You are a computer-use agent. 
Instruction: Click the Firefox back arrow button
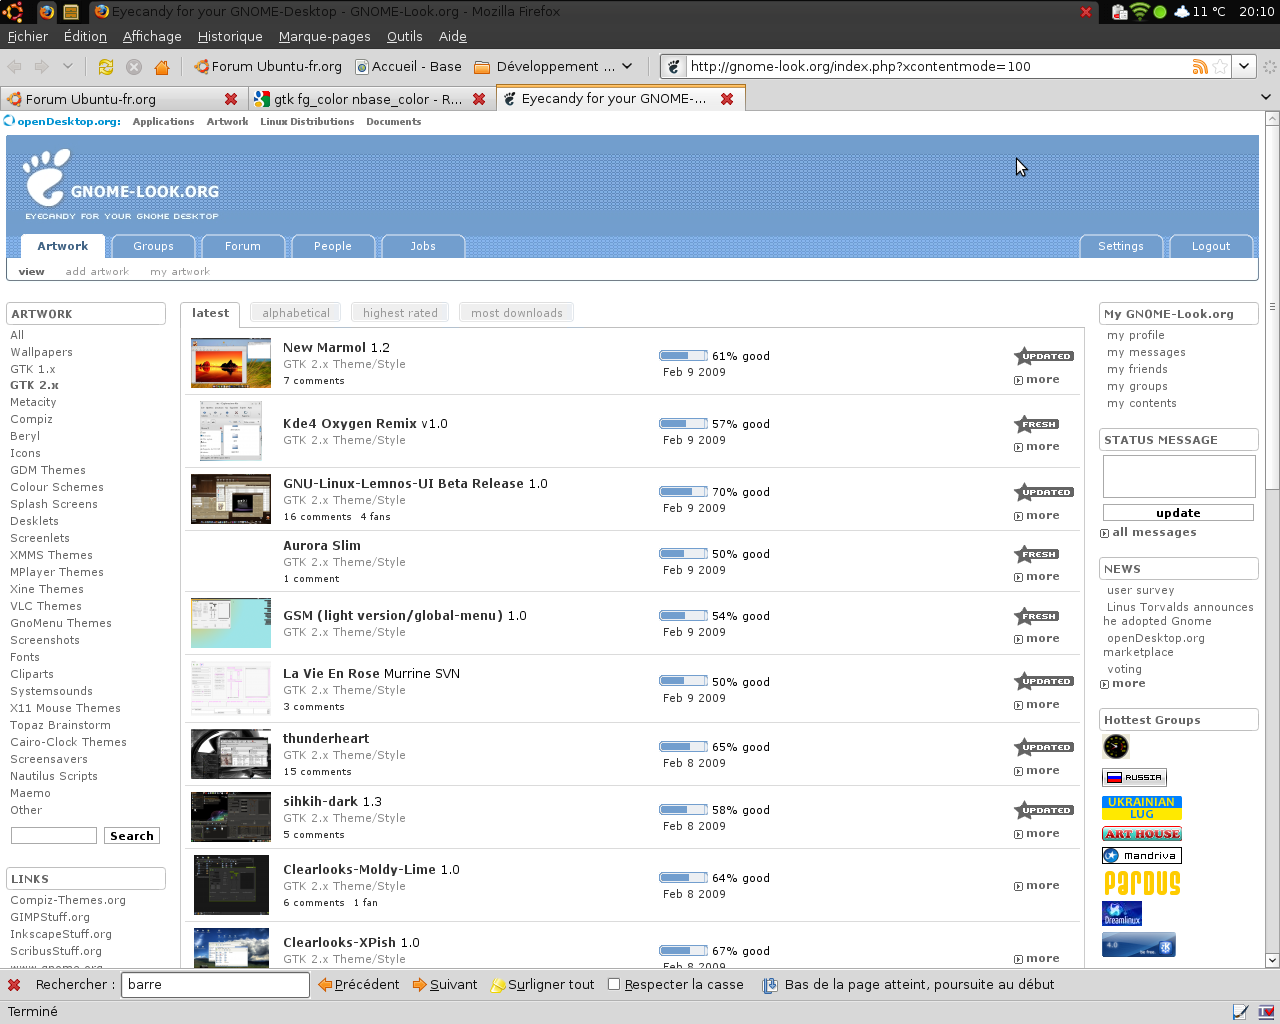[x=15, y=67]
